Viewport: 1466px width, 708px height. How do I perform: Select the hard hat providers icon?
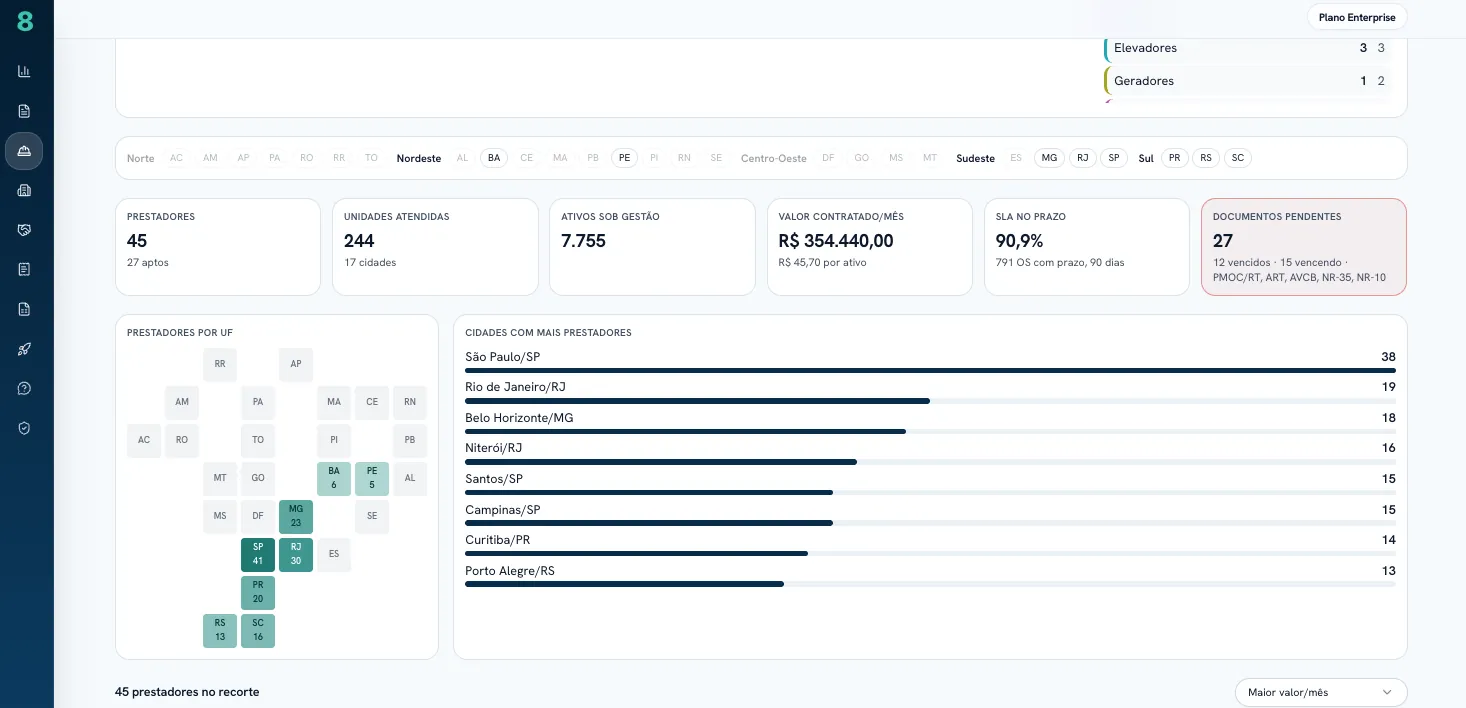[24, 151]
